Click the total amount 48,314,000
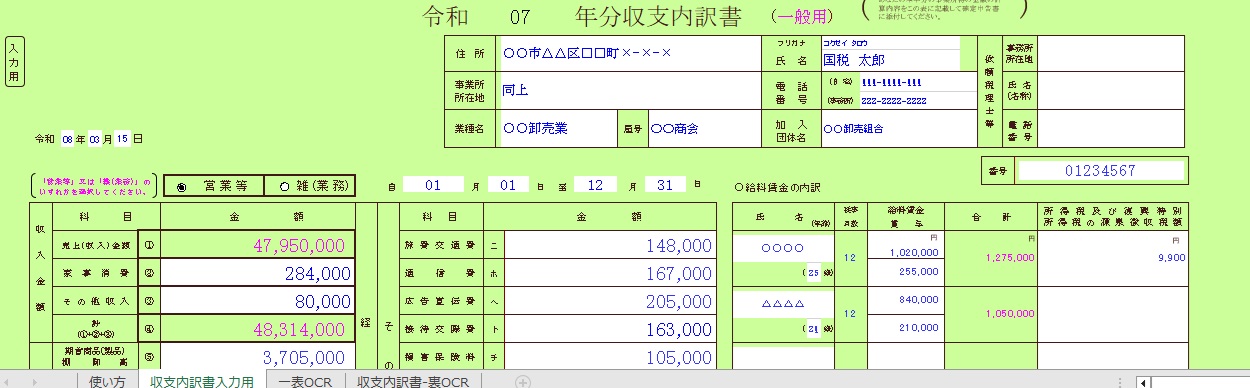This screenshot has height=388, width=1250. 258,329
